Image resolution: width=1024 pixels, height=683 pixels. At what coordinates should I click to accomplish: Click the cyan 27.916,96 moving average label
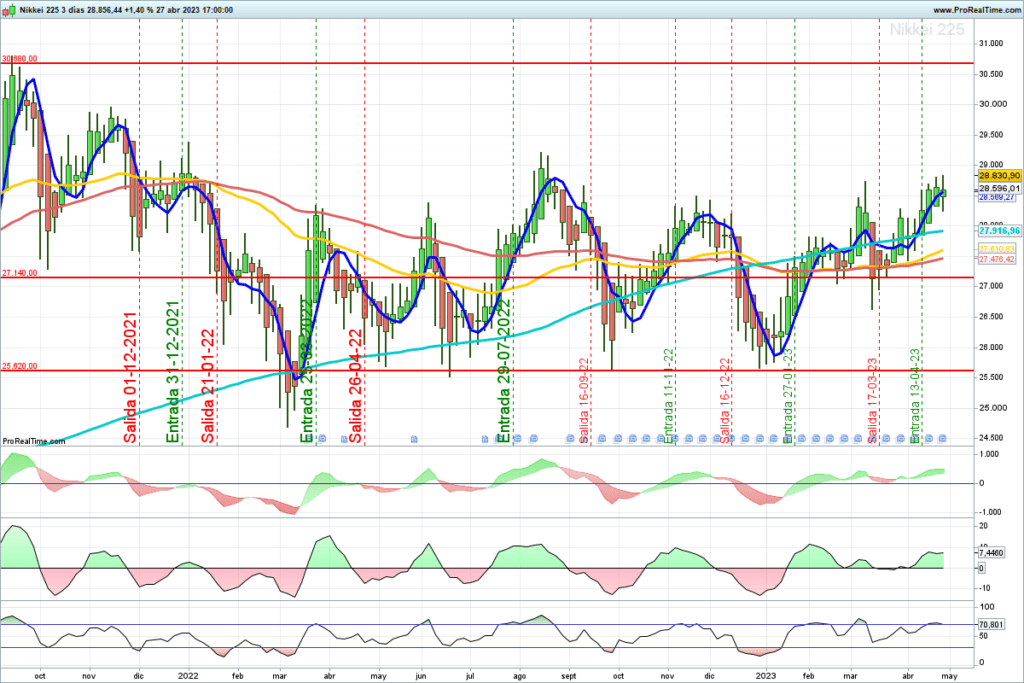click(x=999, y=230)
